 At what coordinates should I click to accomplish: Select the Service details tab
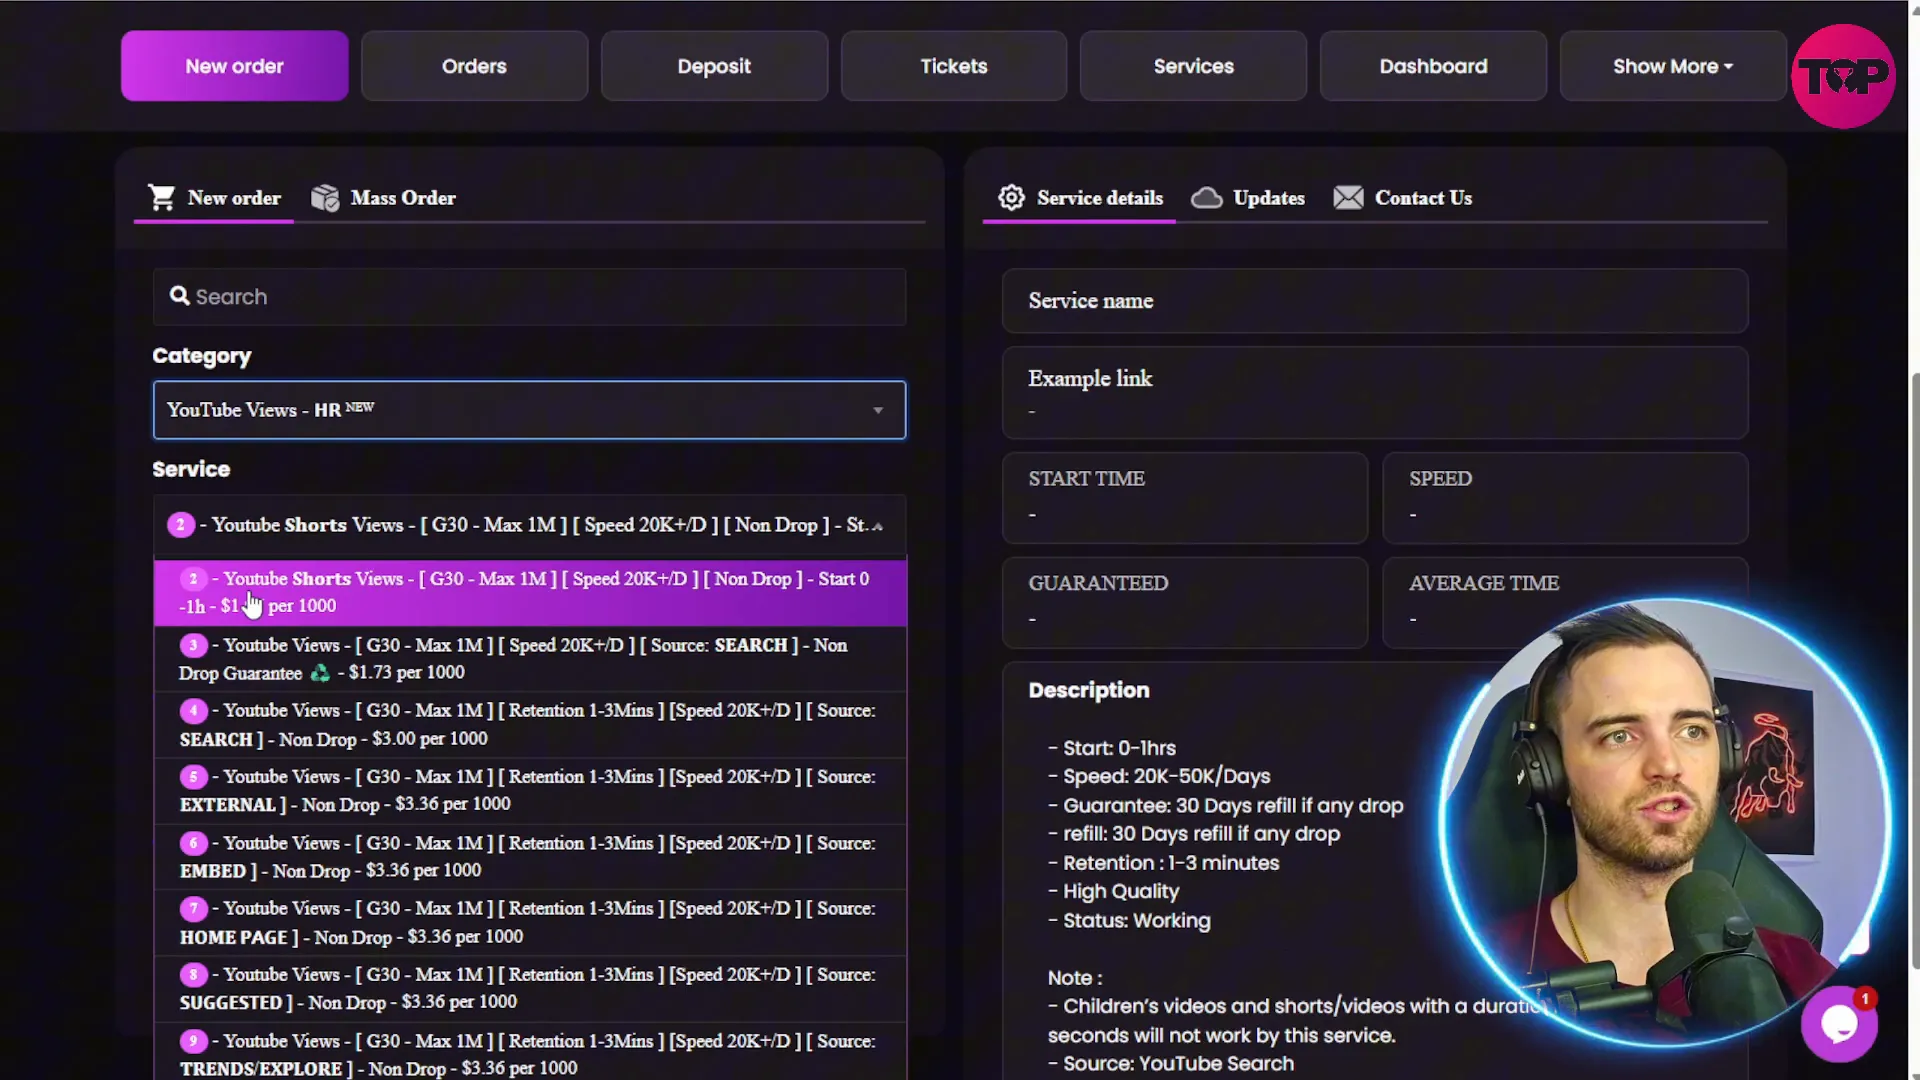coord(1080,198)
